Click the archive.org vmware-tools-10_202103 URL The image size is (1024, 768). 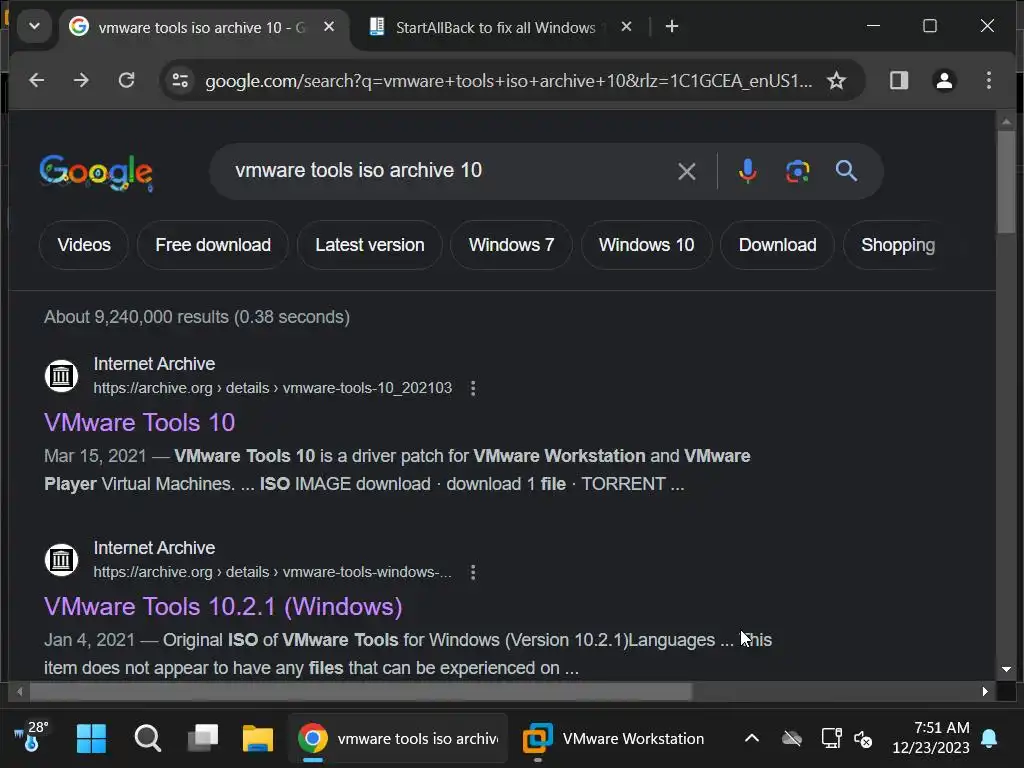272,388
